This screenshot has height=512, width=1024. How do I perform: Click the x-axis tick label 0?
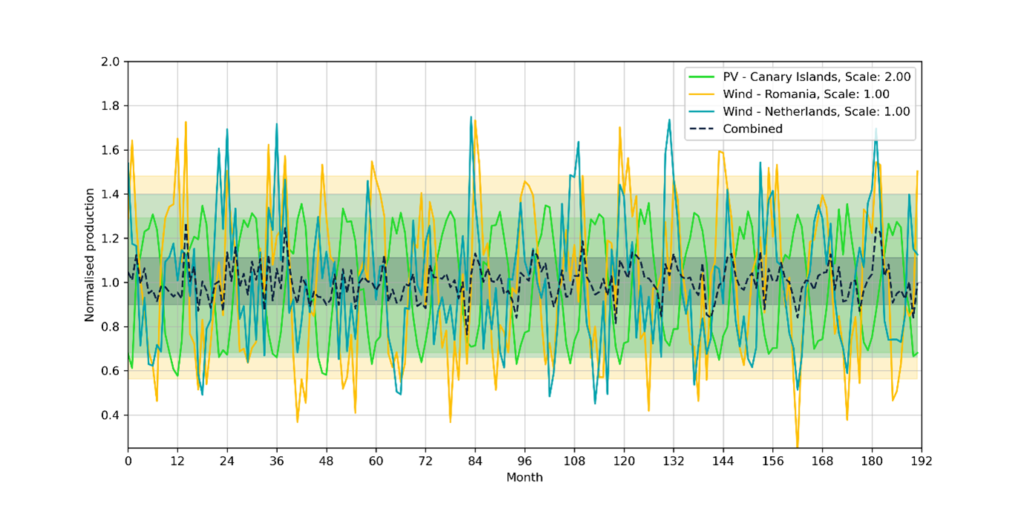(x=128, y=462)
